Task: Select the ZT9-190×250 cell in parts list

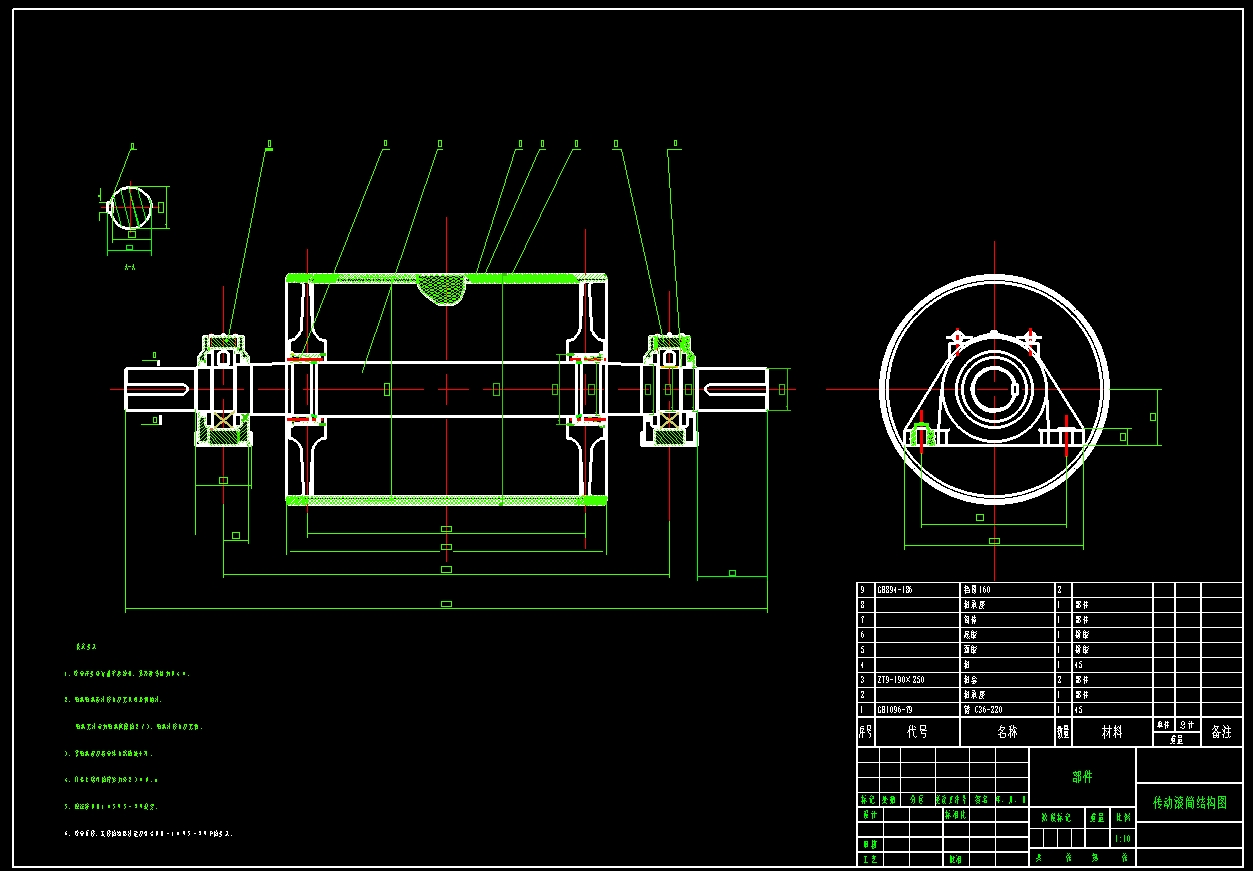Action: (x=901, y=680)
